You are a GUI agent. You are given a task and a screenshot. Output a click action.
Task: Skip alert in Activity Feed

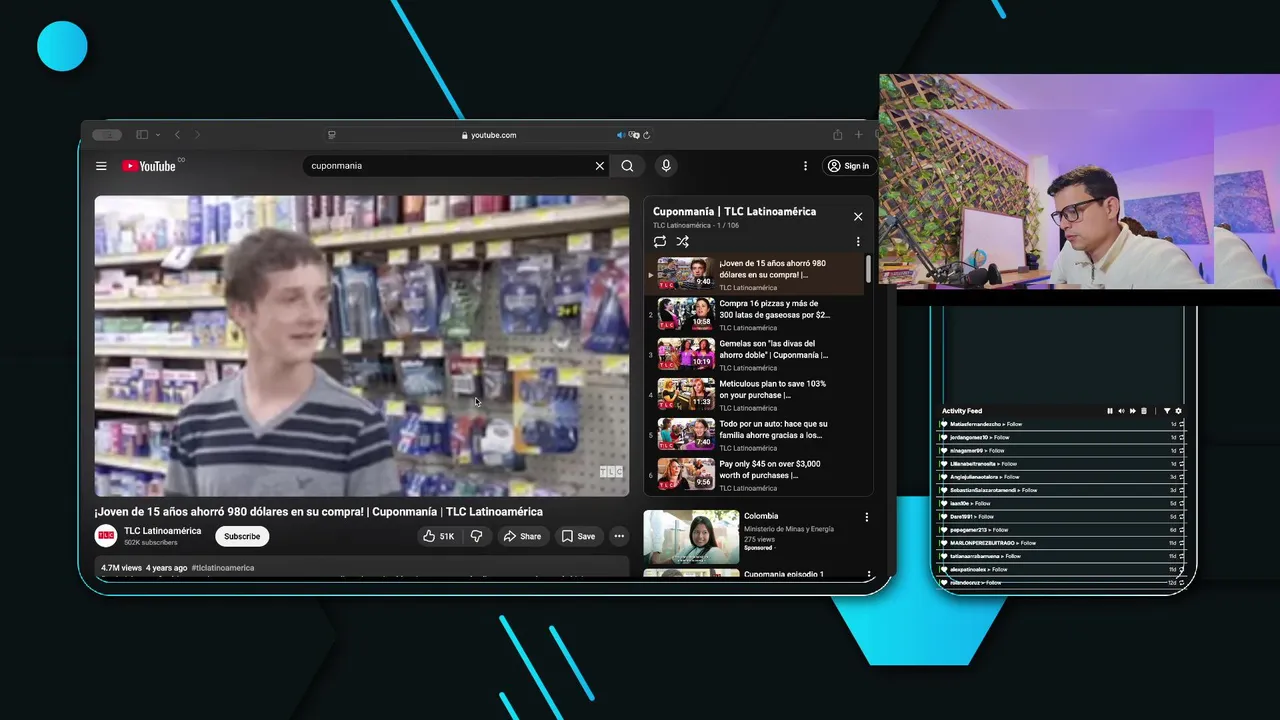click(1132, 411)
